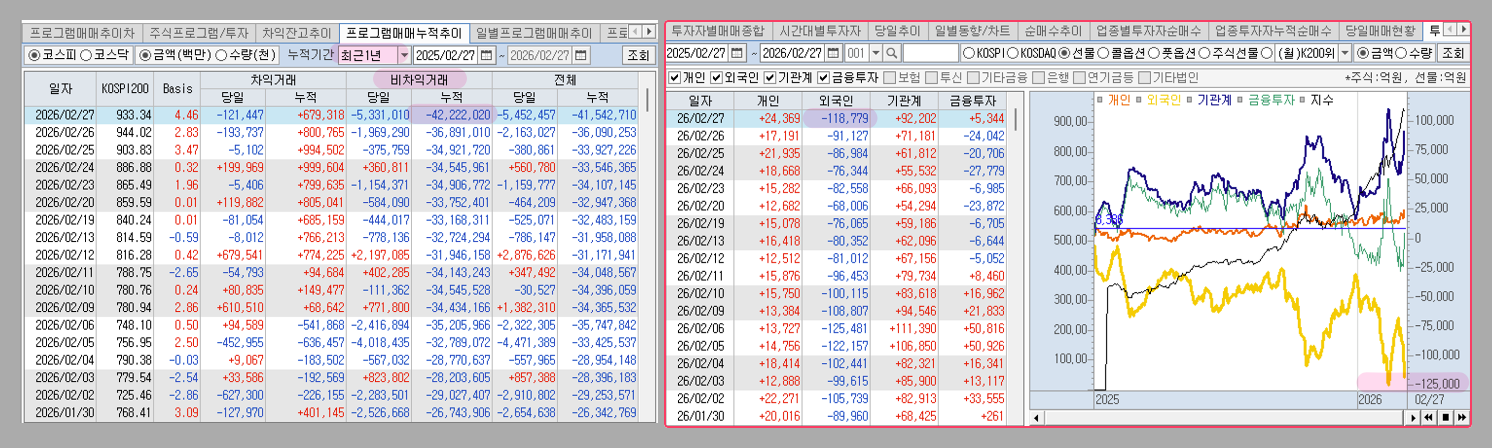Select 코스닥 radio button

tap(86, 54)
